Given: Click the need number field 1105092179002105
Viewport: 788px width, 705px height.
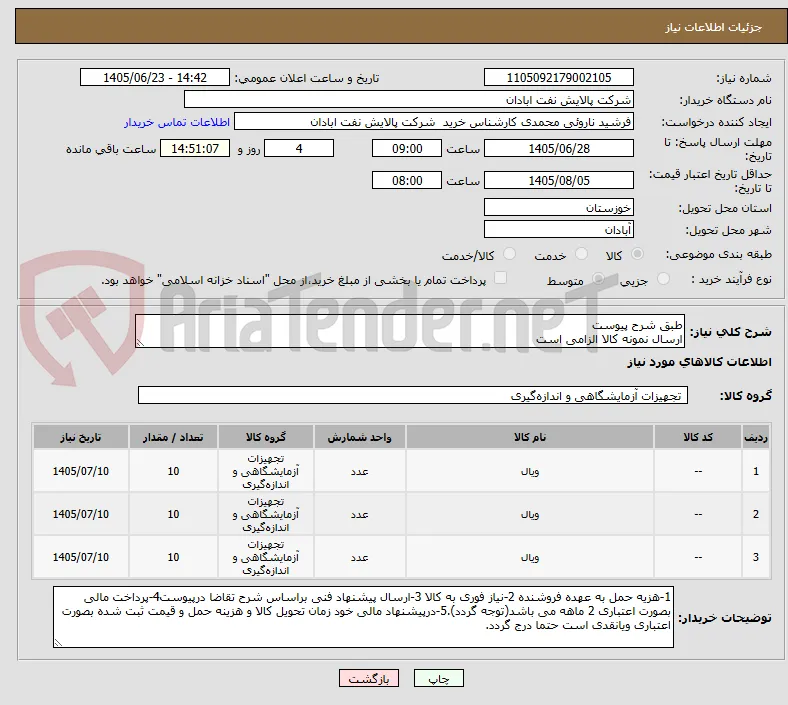Looking at the screenshot, I should coord(558,77).
